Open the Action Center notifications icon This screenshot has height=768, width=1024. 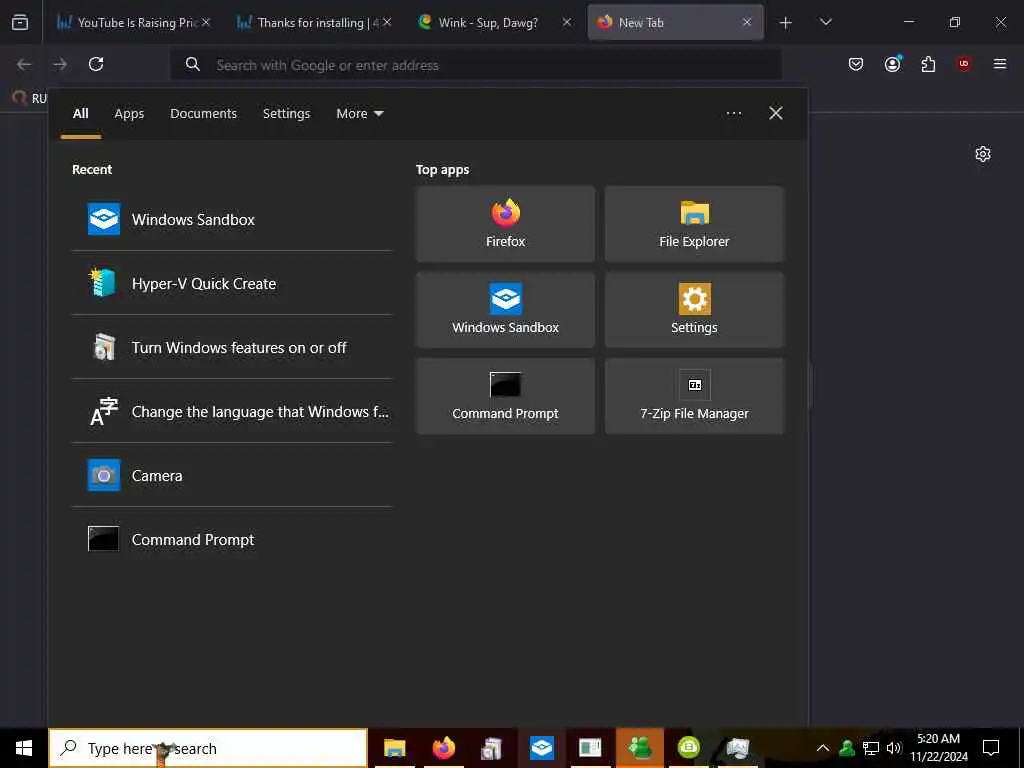pos(991,748)
